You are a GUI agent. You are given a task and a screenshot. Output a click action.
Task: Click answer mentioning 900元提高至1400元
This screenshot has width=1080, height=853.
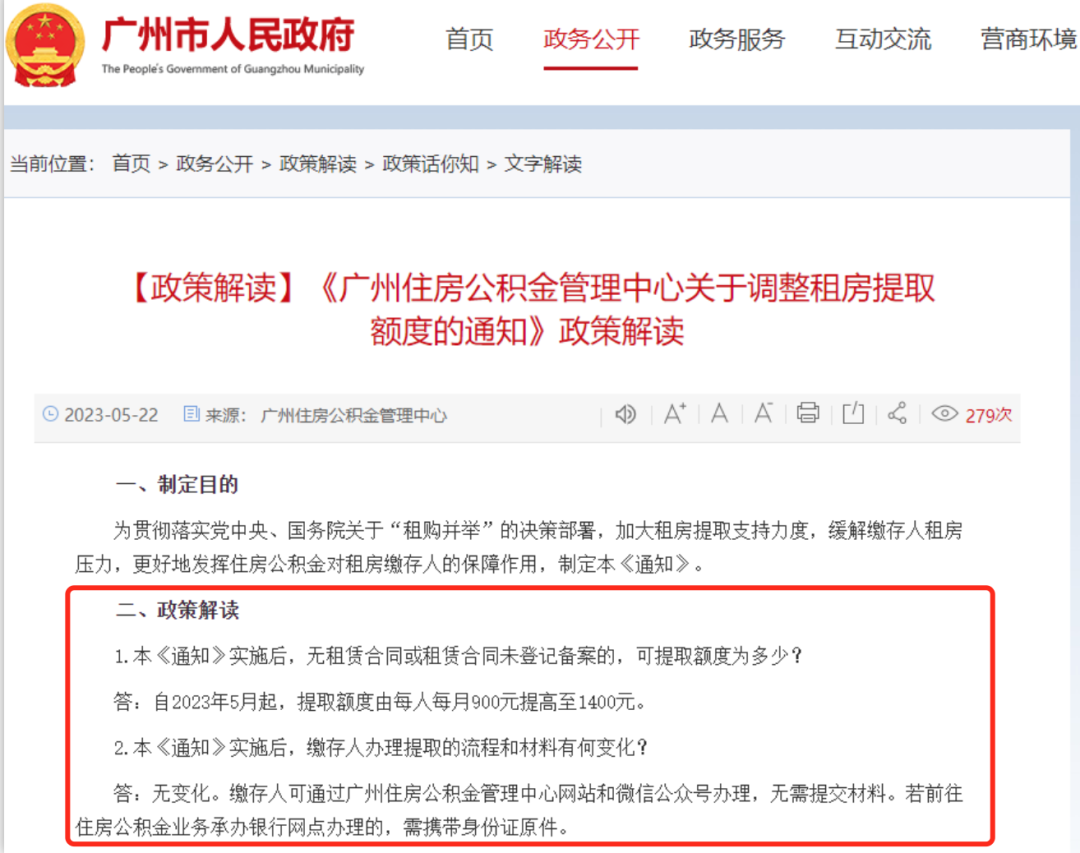click(x=380, y=701)
